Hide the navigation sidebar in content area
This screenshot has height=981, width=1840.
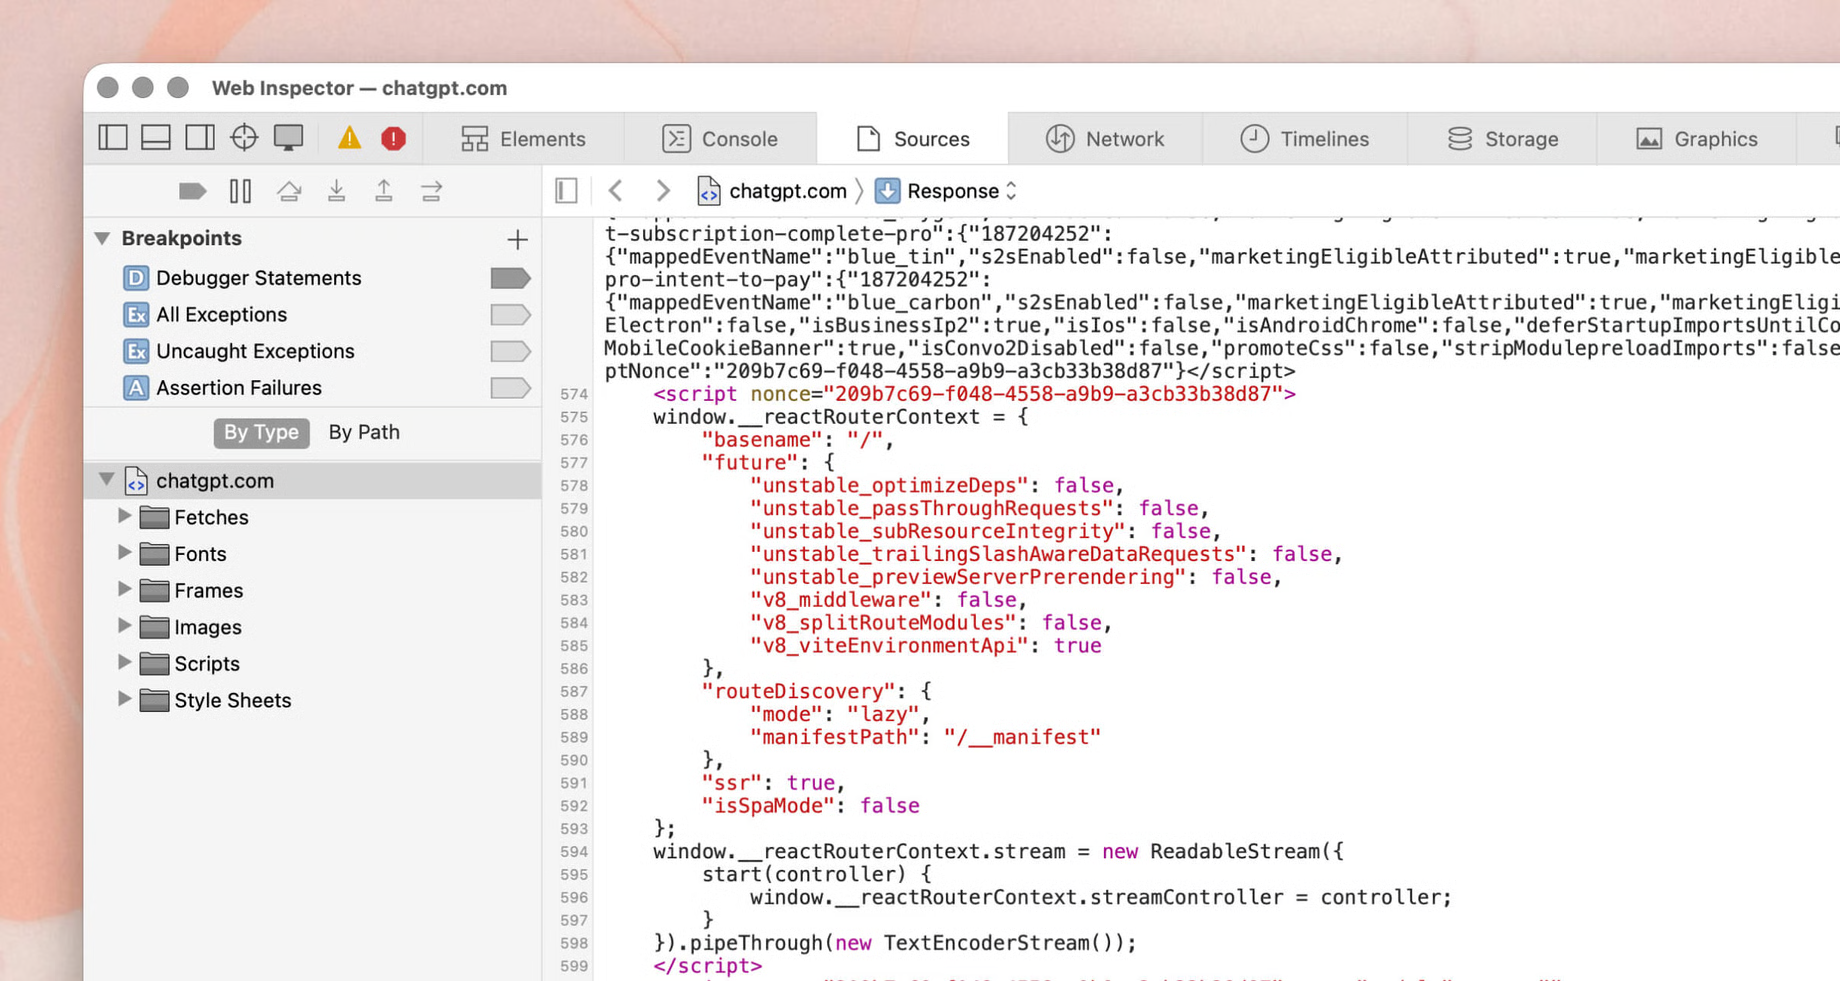point(566,191)
